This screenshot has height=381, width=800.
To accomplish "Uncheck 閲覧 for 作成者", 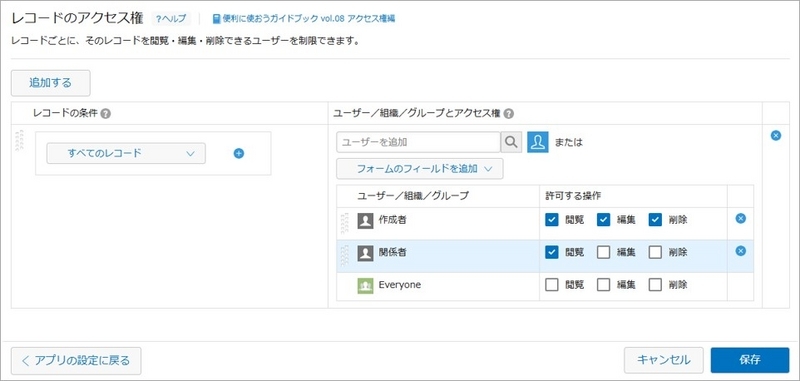I will (552, 220).
